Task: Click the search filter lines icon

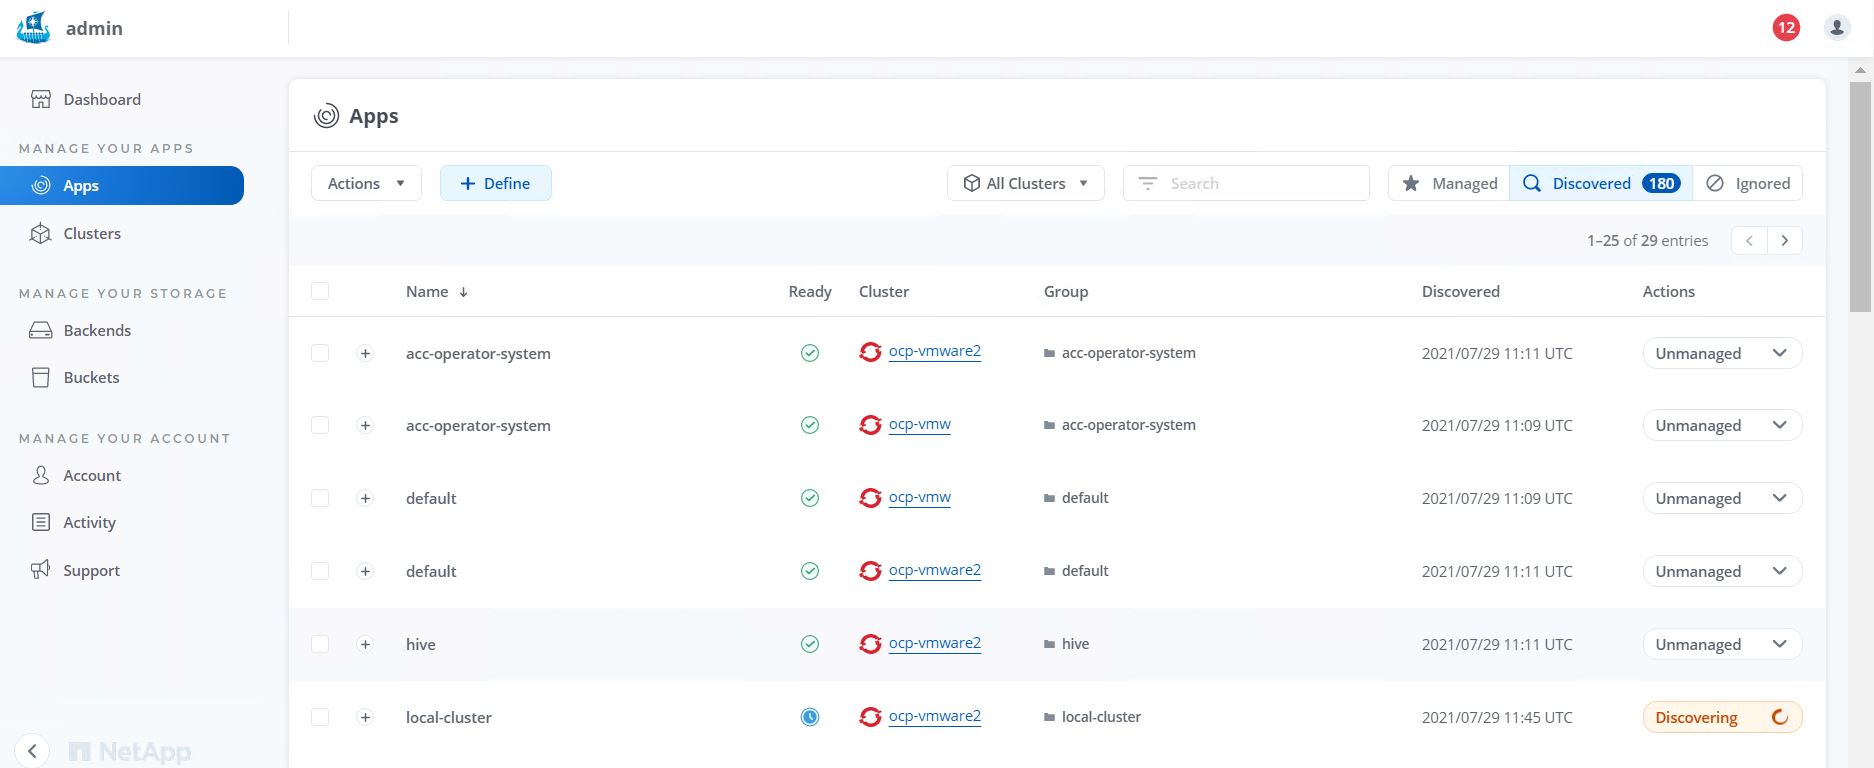Action: (1148, 184)
